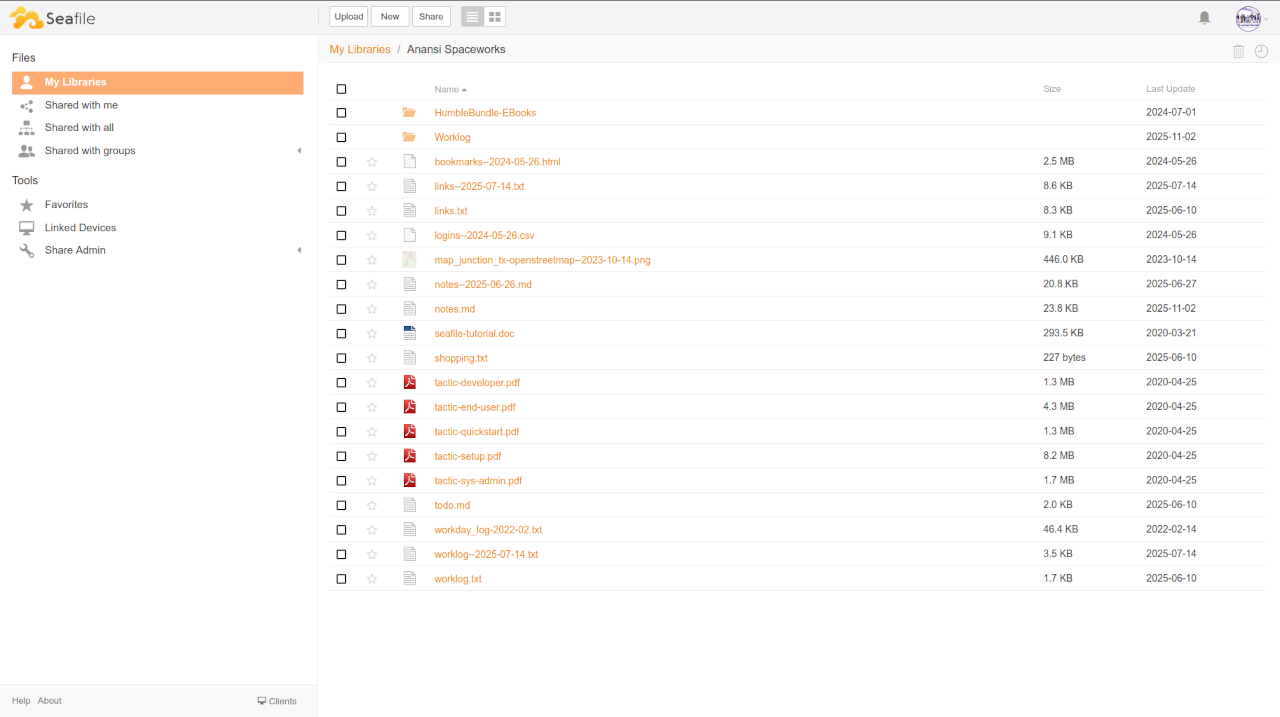Sort files by Name column
This screenshot has width=1280, height=717.
446,90
